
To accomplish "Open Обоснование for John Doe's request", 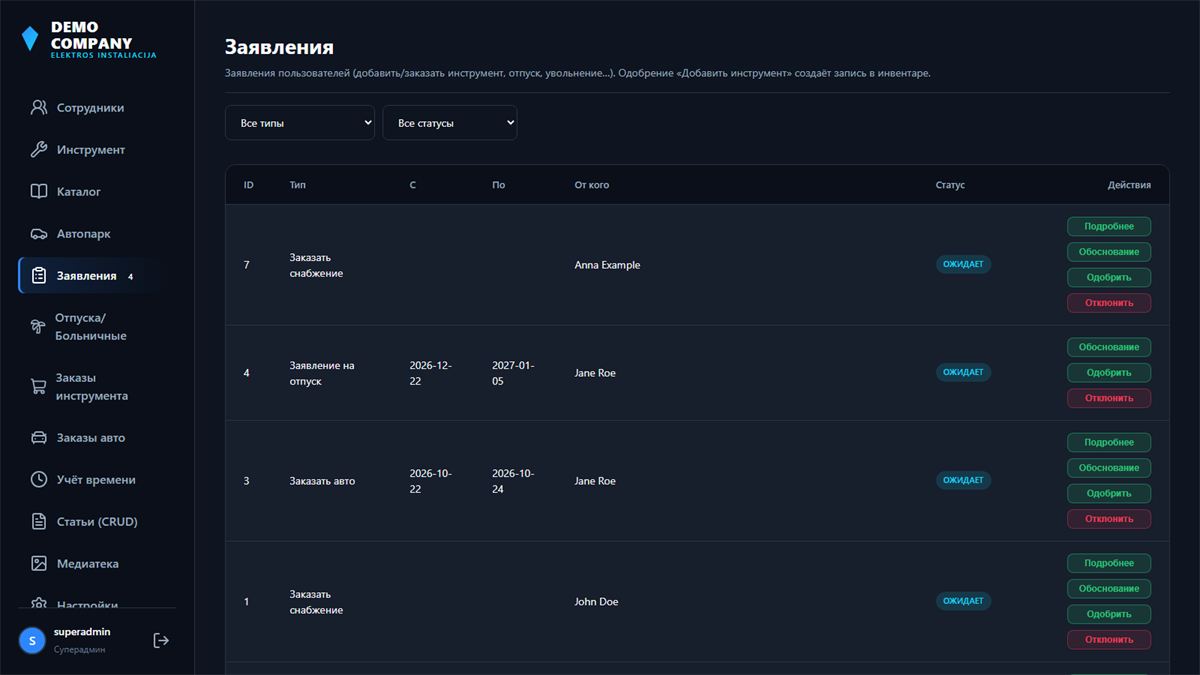I will coord(1109,589).
